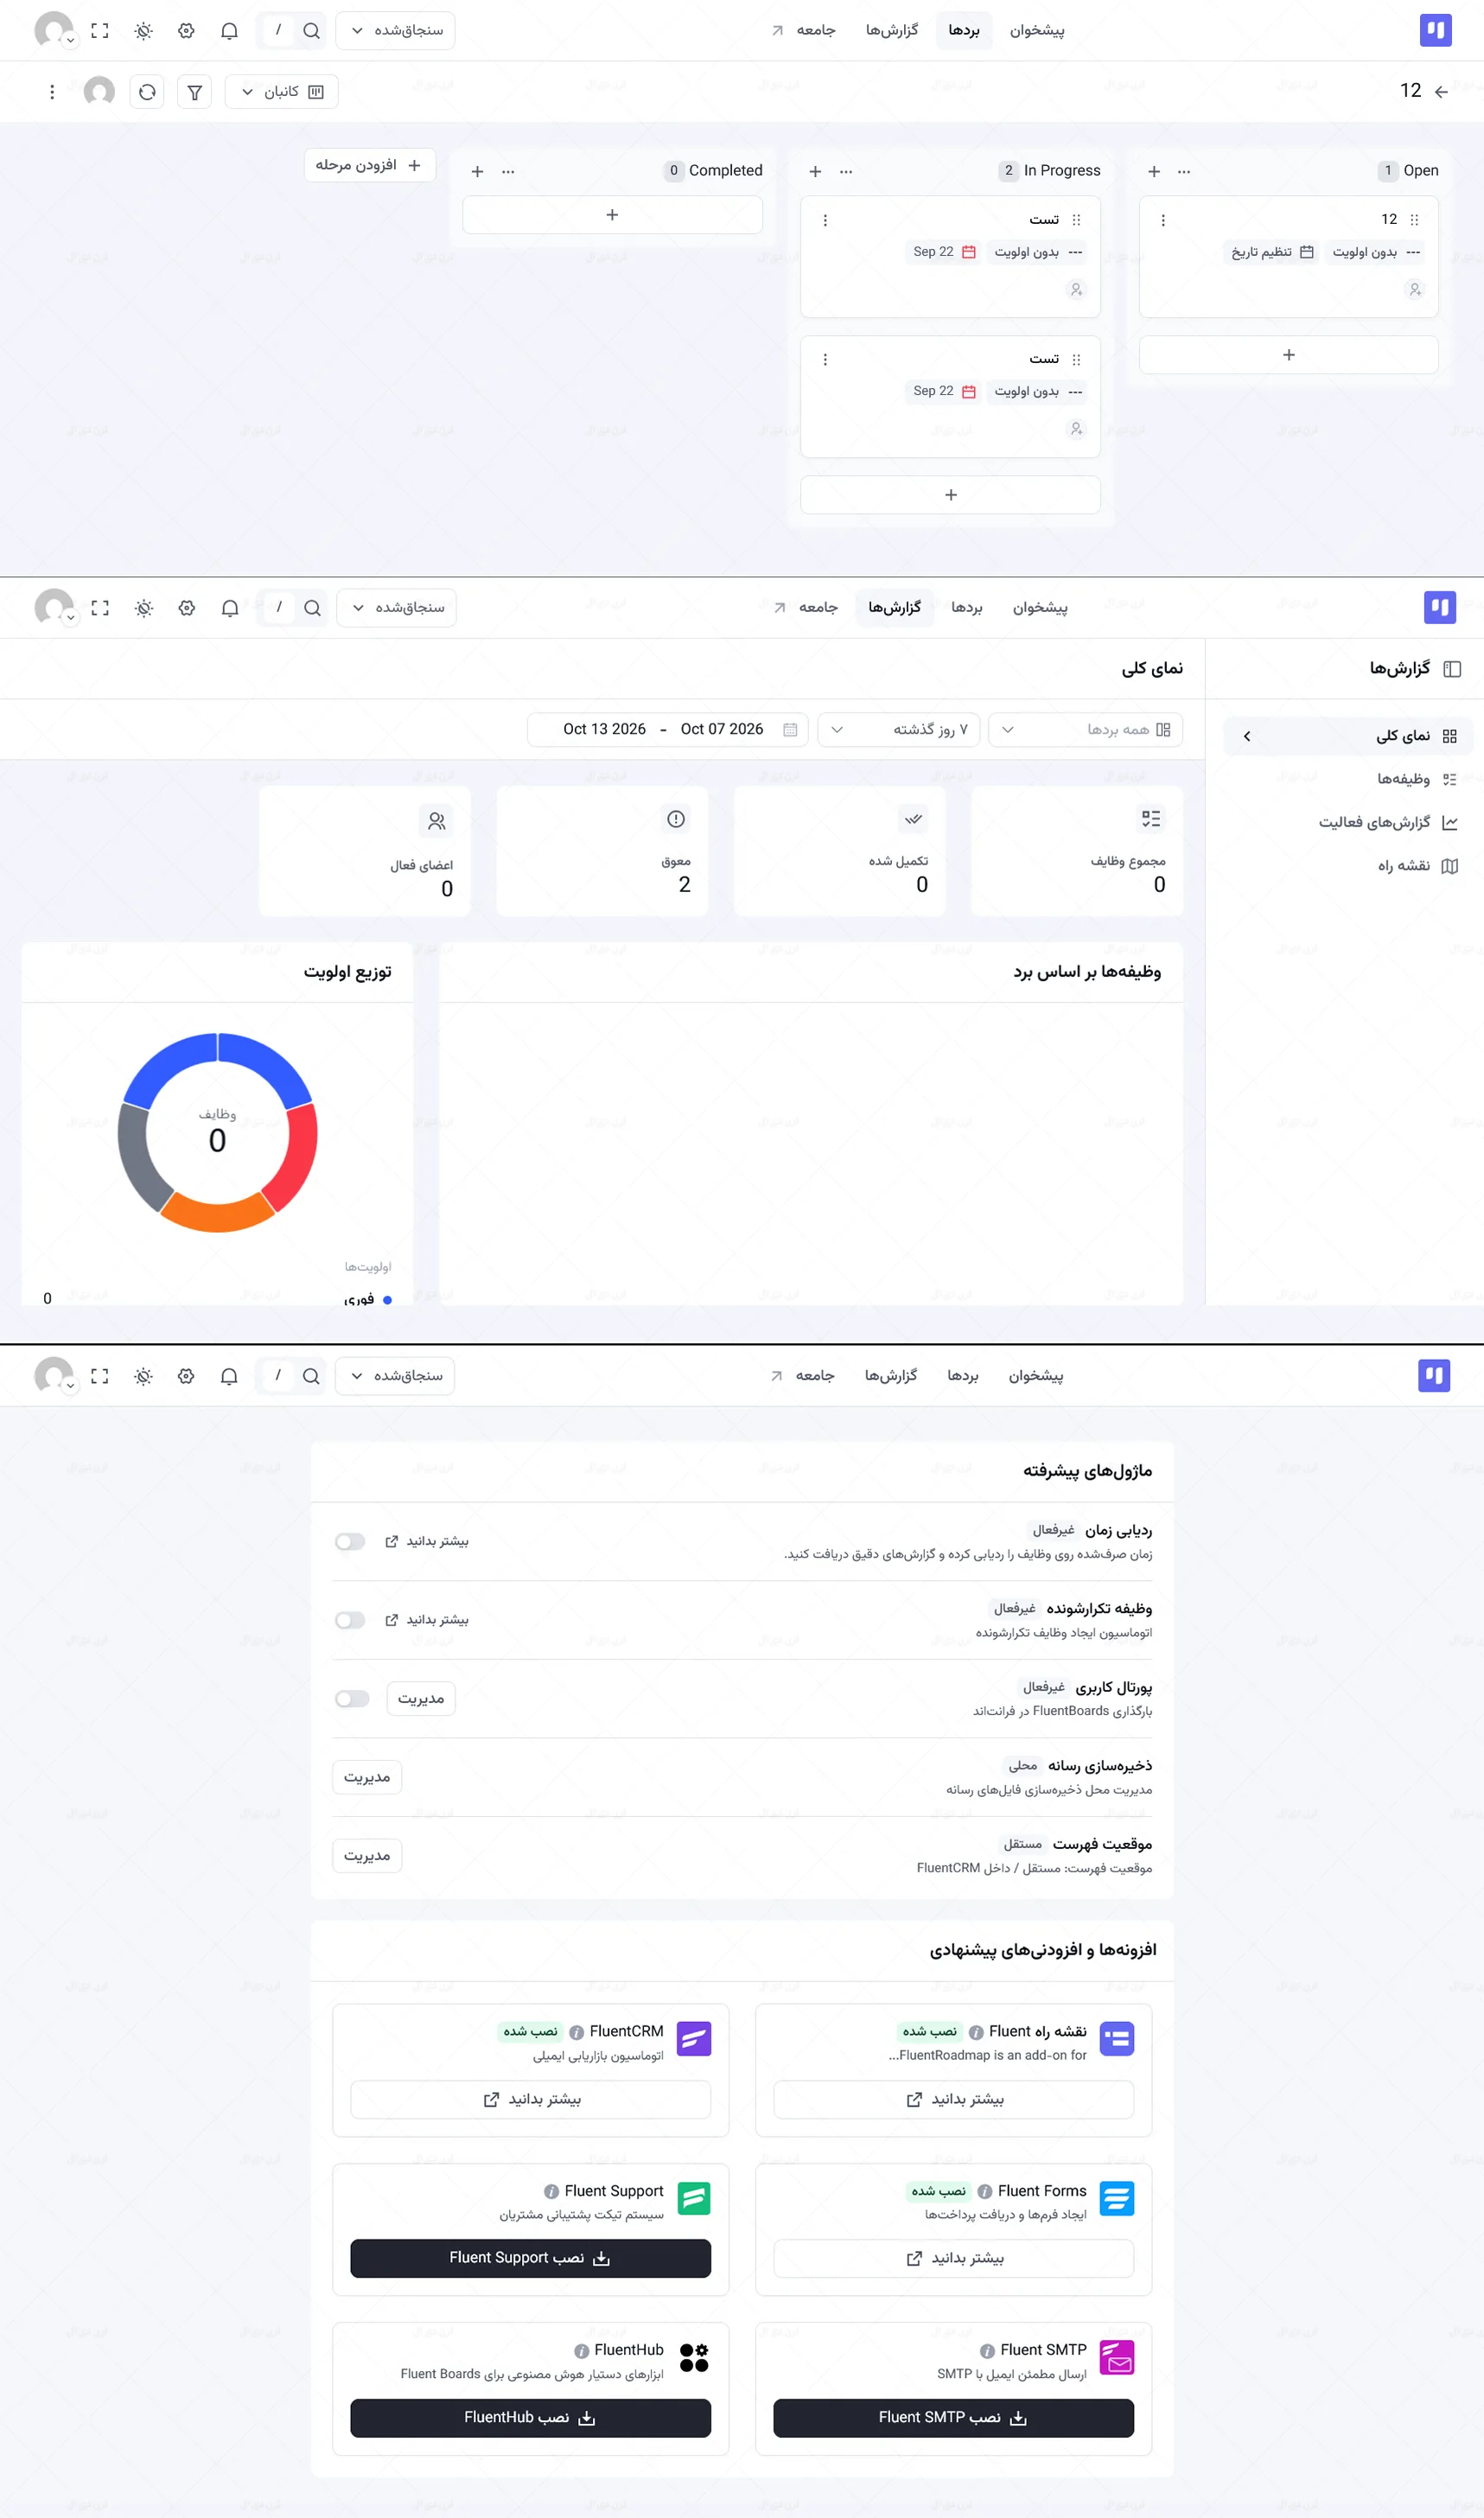The width and height of the screenshot is (1484, 2518).
Task: Open the kebab menu on the card titled 12
Action: point(1163,220)
